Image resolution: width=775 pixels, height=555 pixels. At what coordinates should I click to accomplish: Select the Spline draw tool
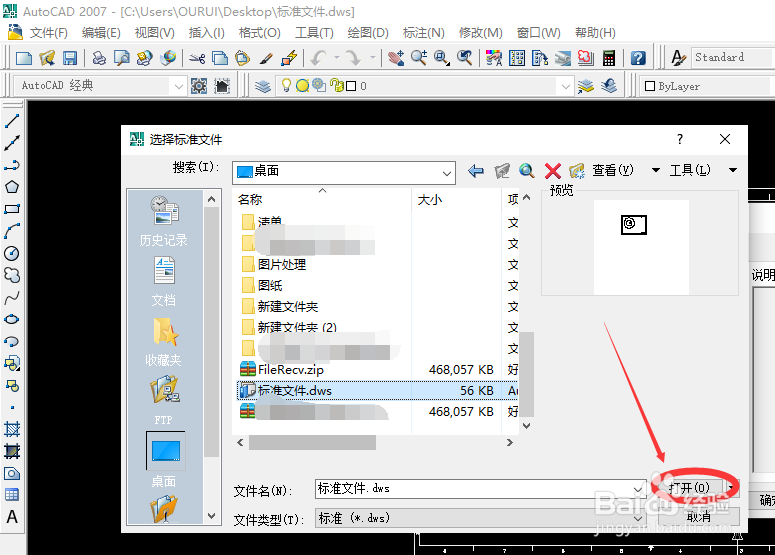click(x=12, y=298)
